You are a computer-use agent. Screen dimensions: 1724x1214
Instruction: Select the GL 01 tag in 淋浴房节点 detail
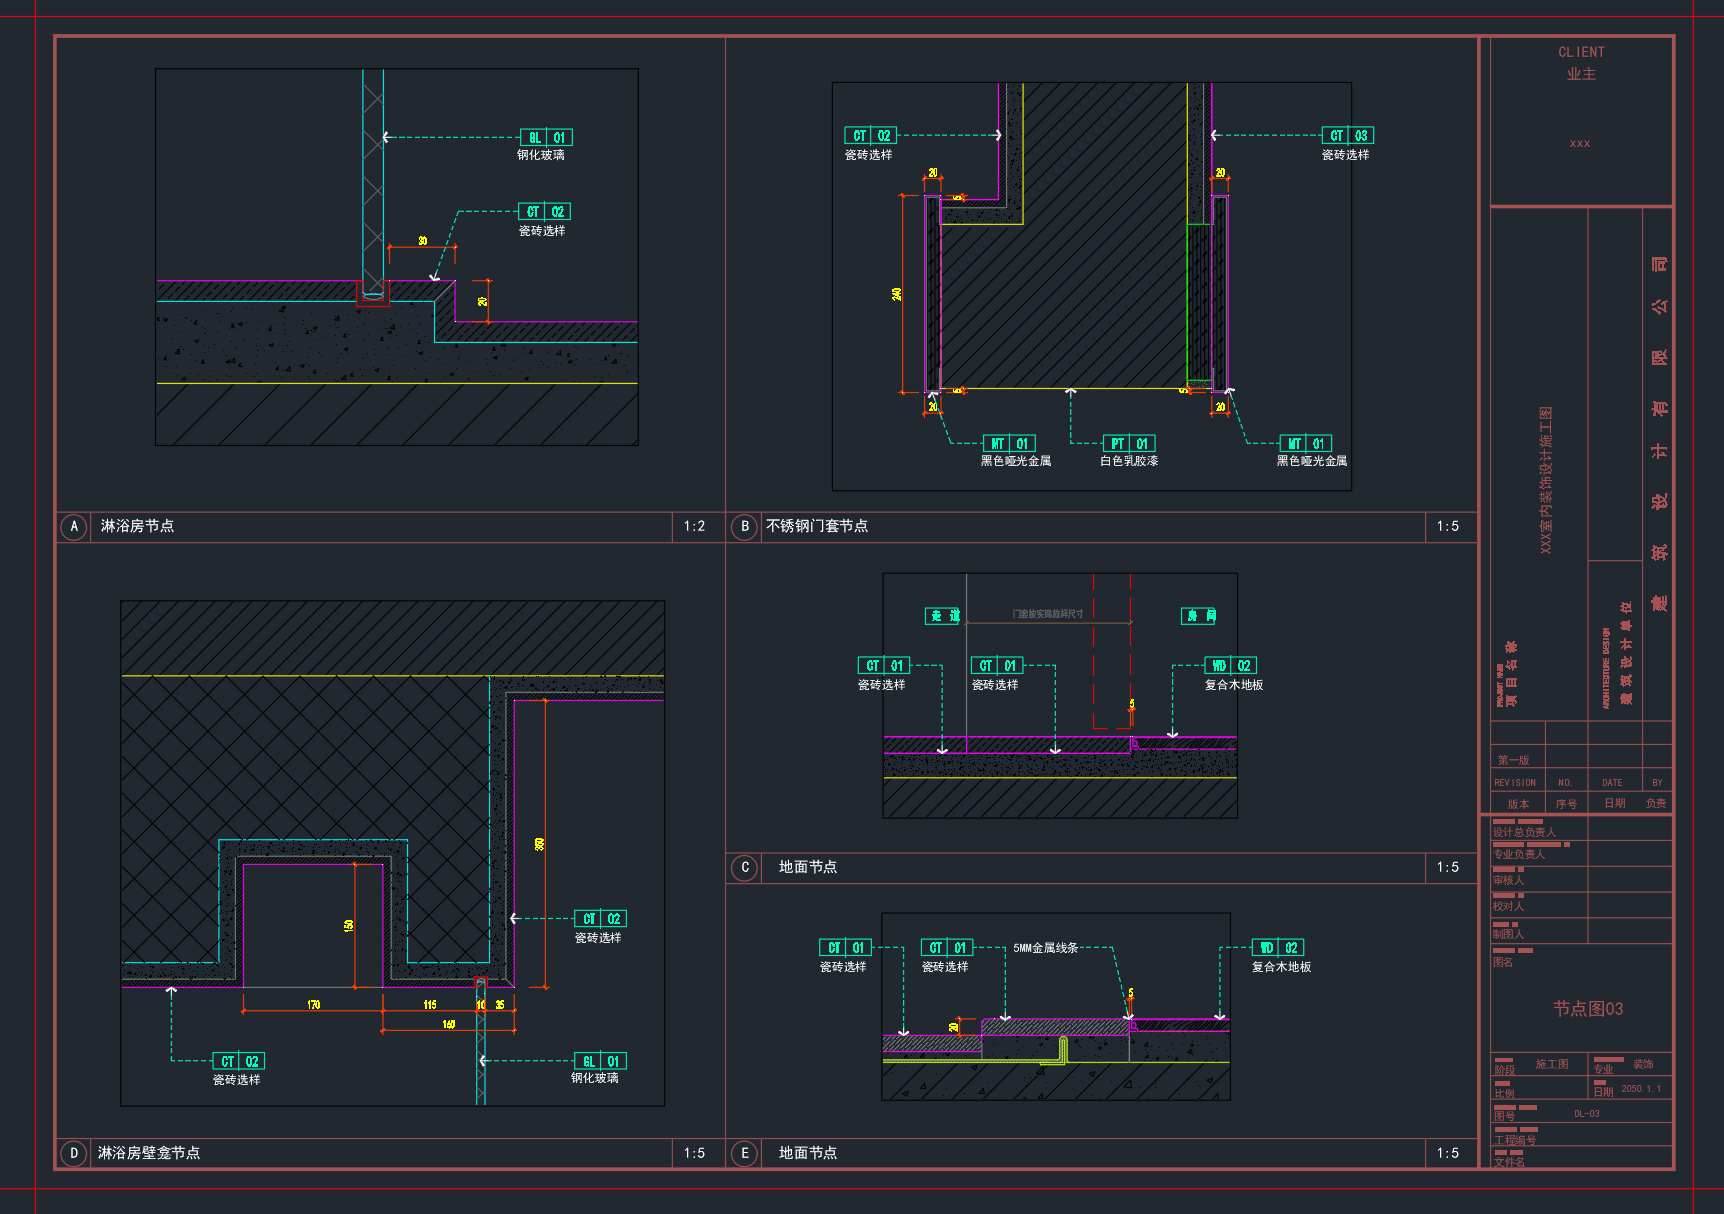pos(546,138)
